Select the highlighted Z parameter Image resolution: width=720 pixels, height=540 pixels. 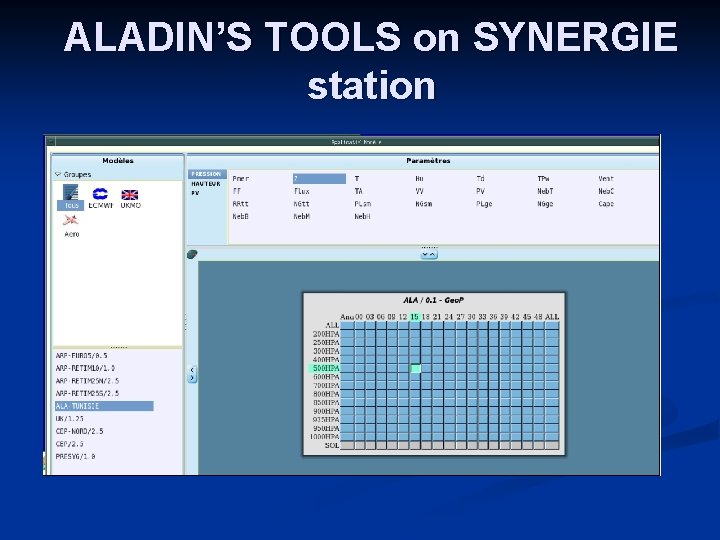click(319, 179)
